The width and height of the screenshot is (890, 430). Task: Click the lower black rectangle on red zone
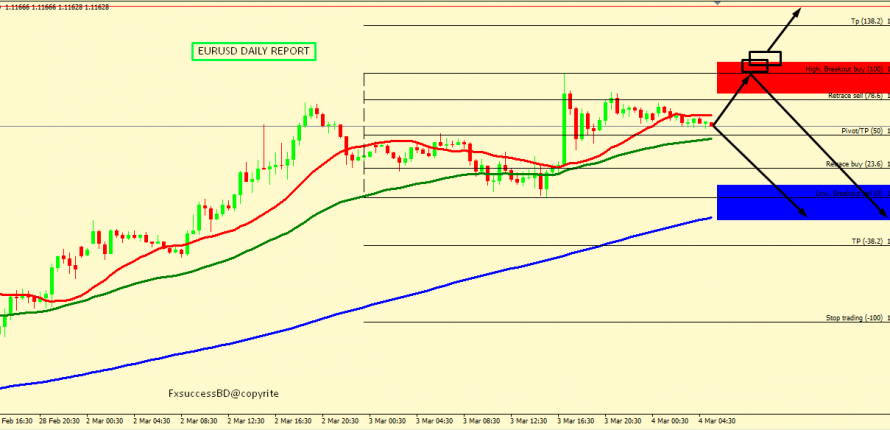click(754, 66)
